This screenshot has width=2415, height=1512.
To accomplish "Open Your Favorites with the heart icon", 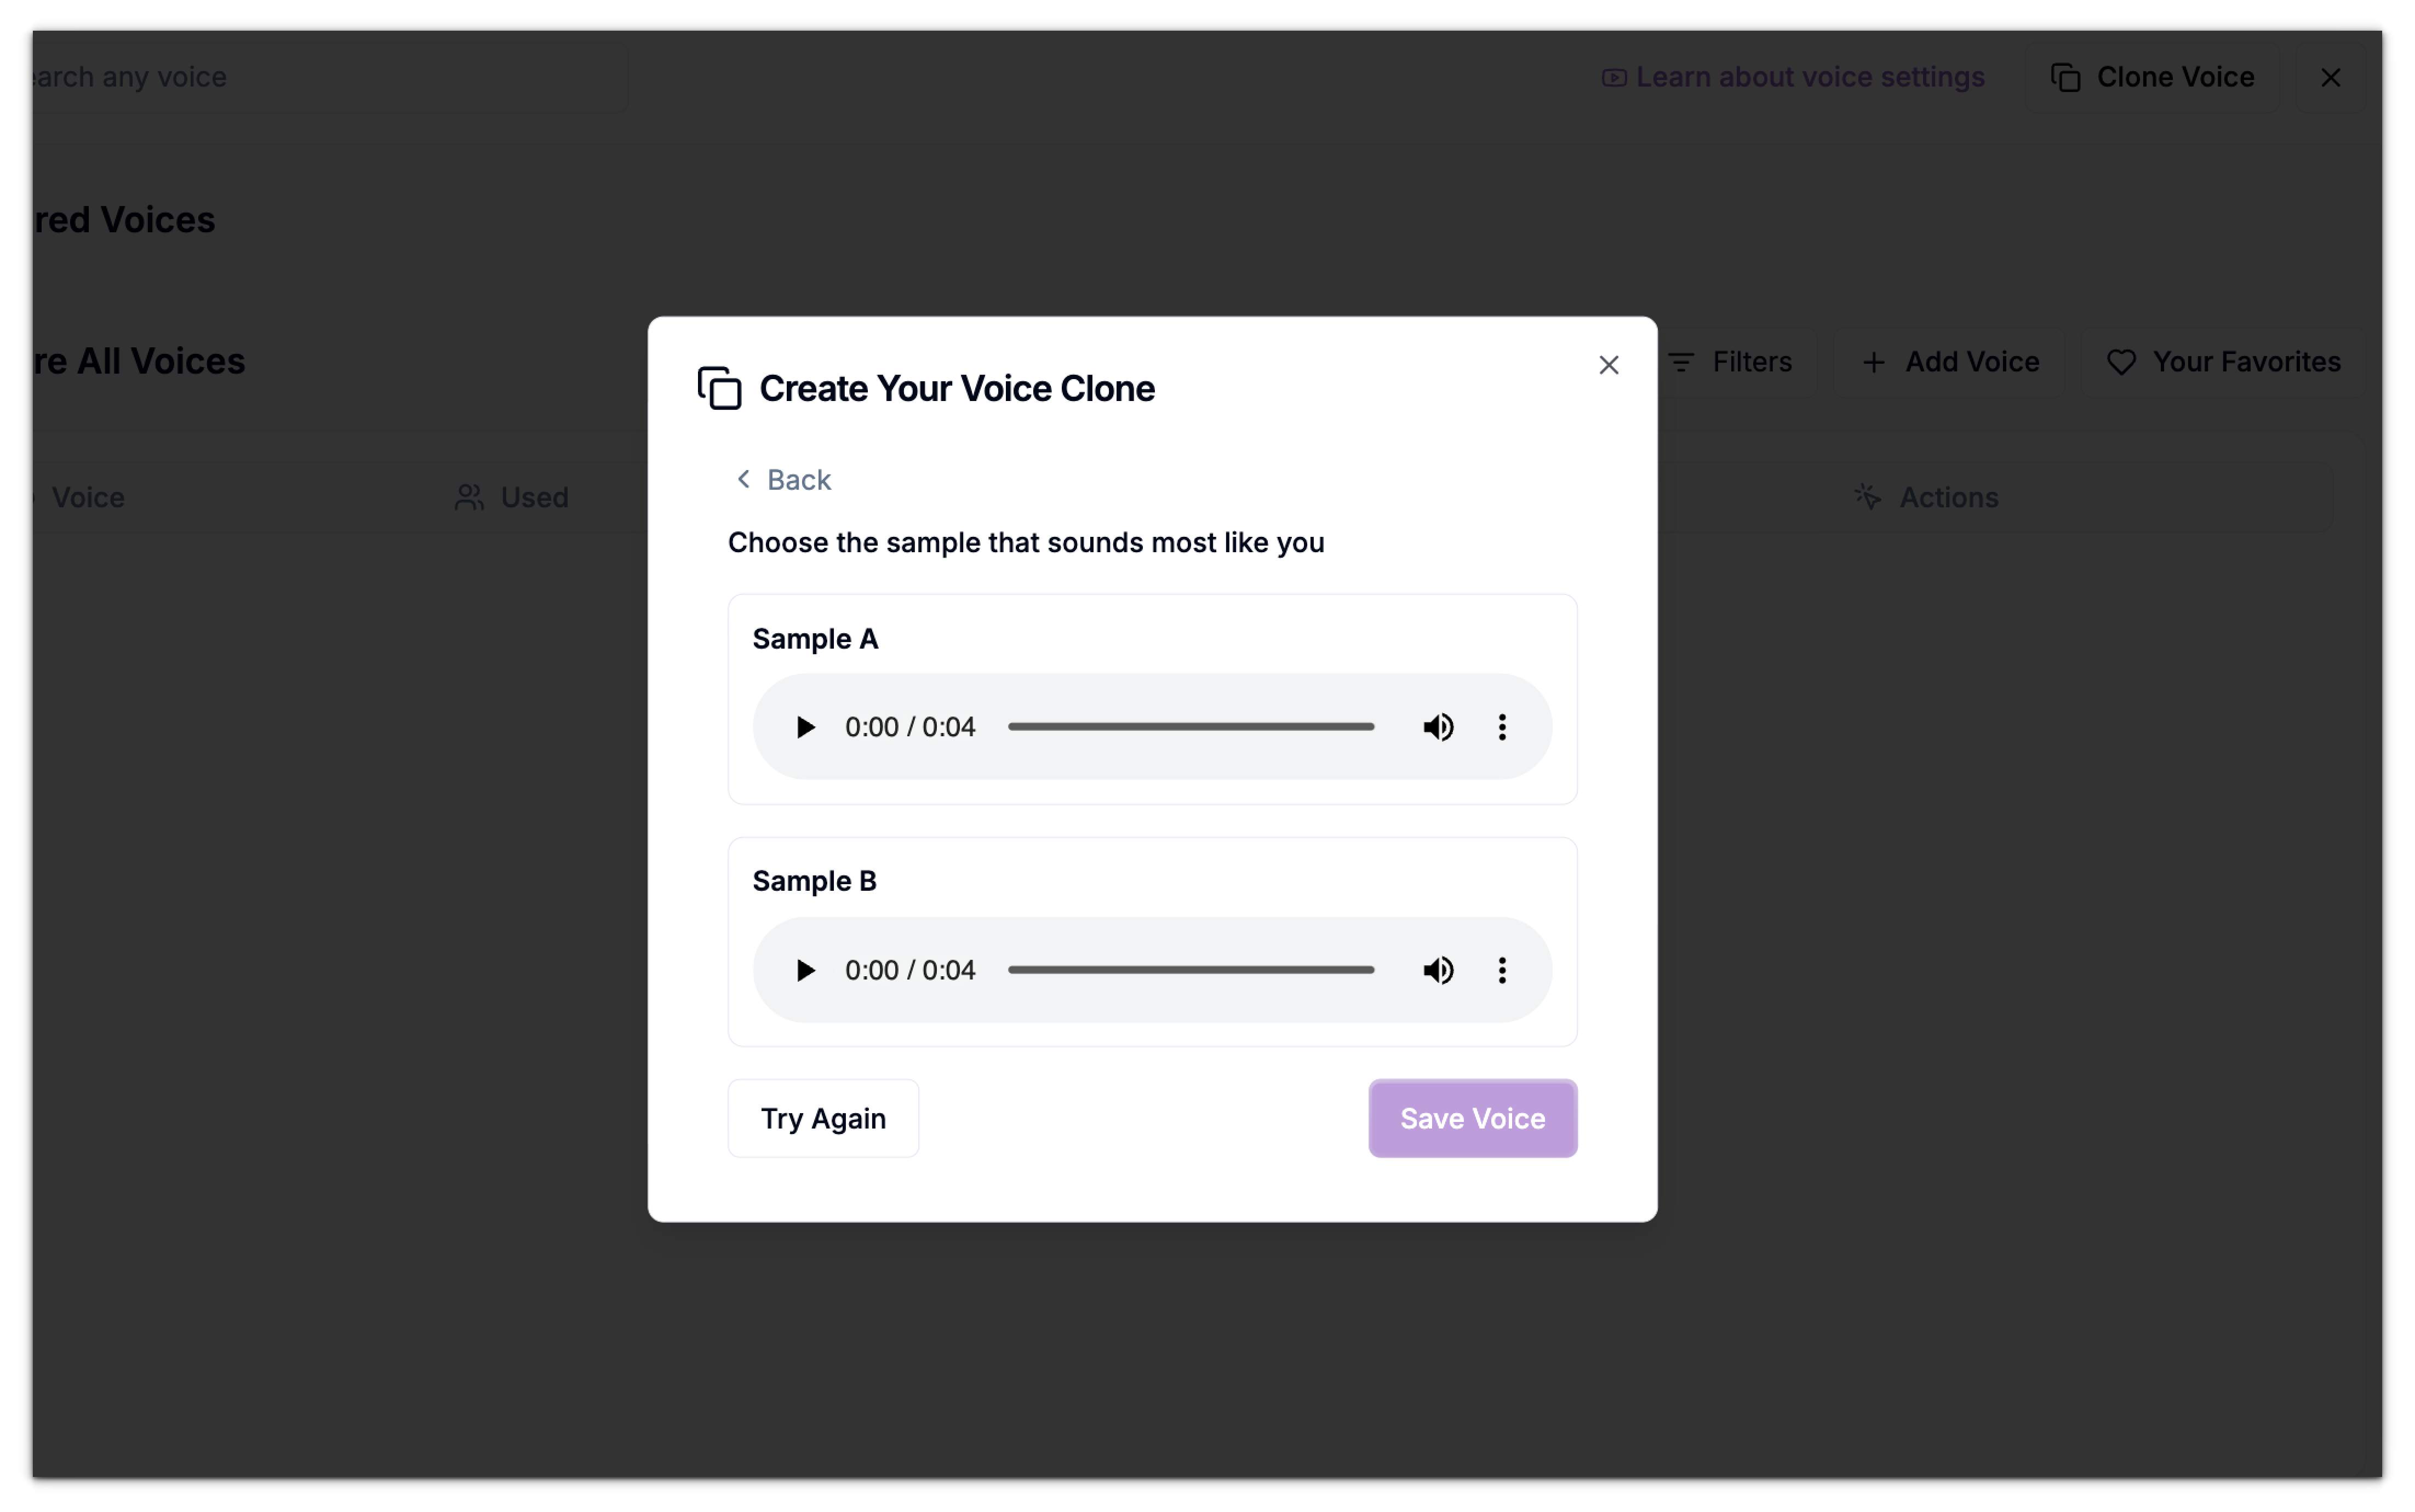I will [x=2123, y=361].
